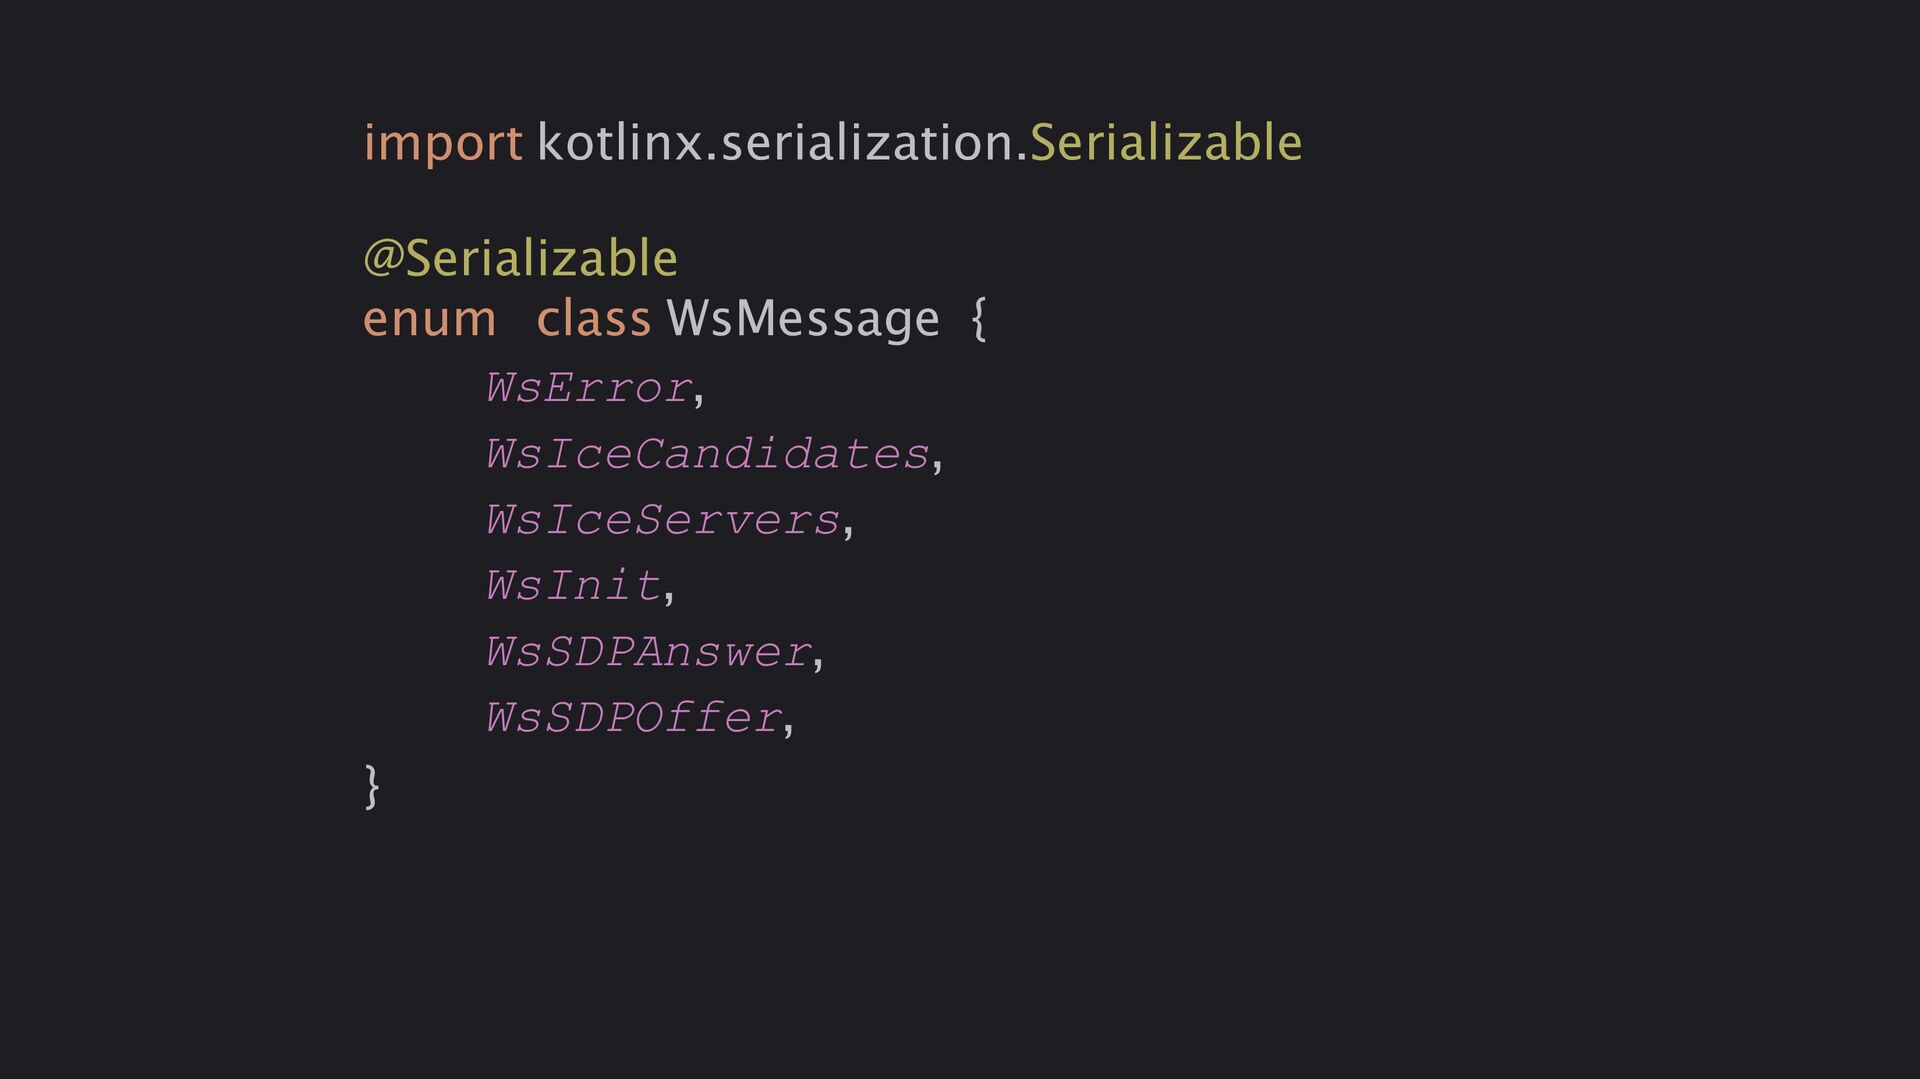Click the import keyword
Screen dimensions: 1920x1079
click(x=442, y=143)
